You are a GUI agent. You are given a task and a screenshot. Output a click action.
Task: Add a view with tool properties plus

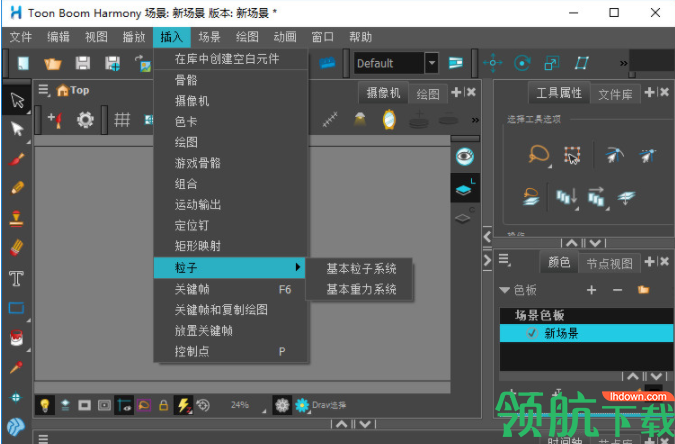[x=650, y=92]
